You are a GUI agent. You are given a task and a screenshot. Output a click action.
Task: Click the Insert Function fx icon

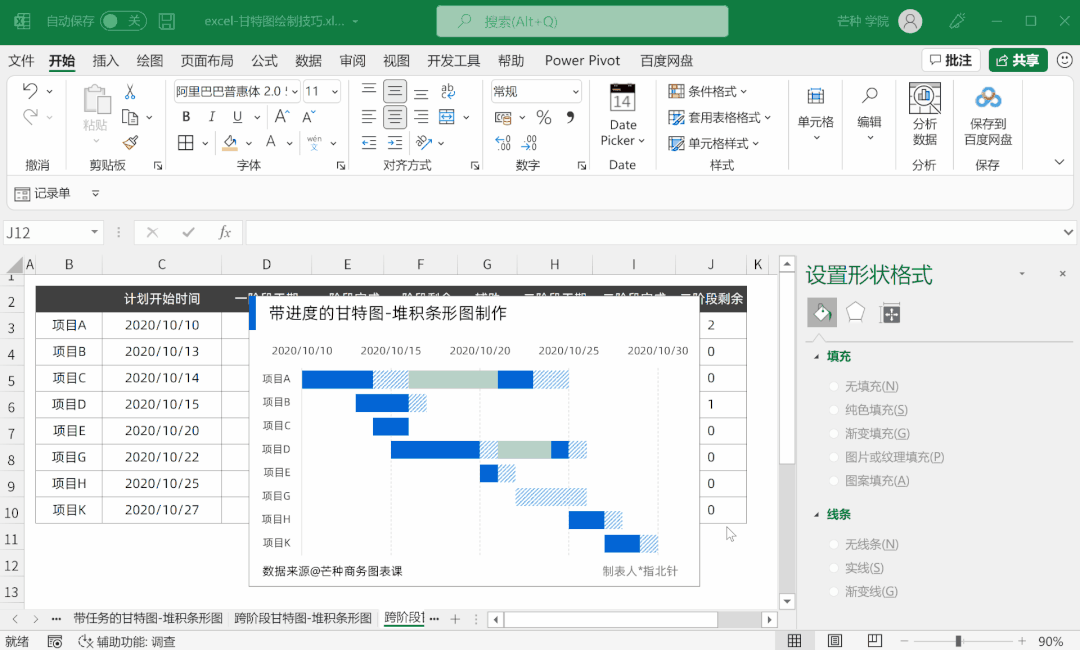(225, 233)
